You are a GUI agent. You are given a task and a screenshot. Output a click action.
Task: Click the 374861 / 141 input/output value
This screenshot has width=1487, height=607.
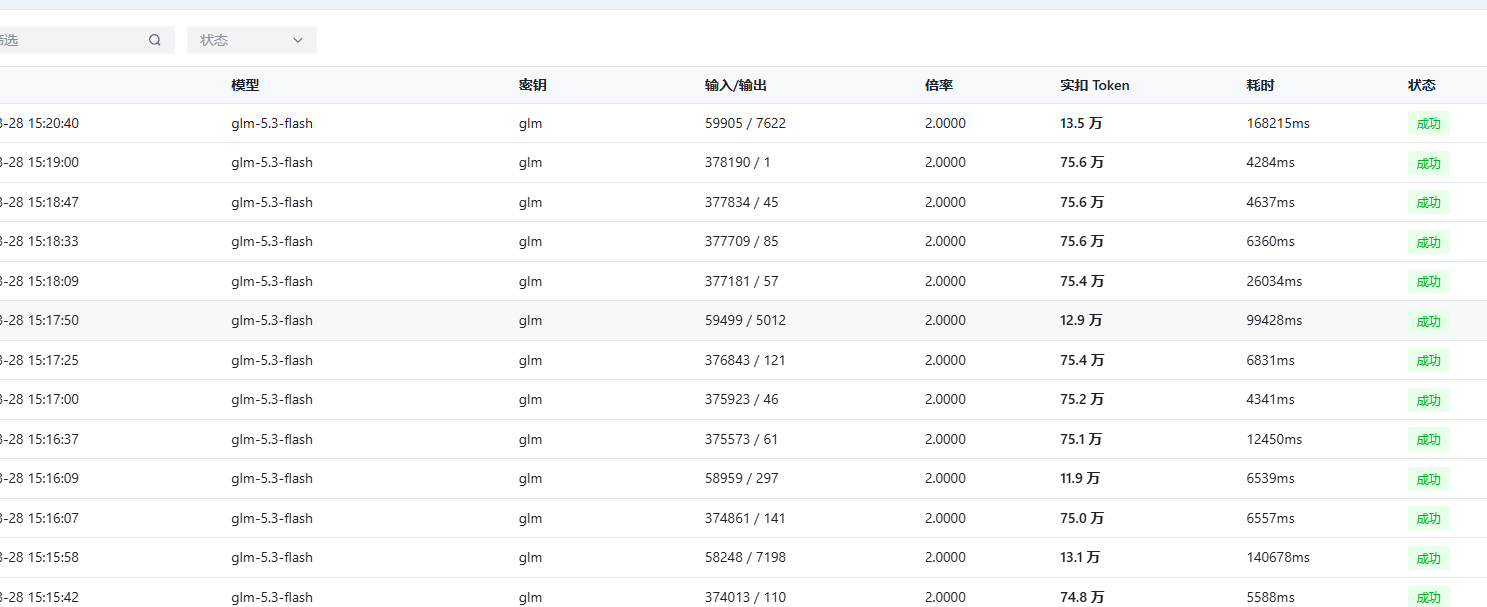tap(745, 518)
